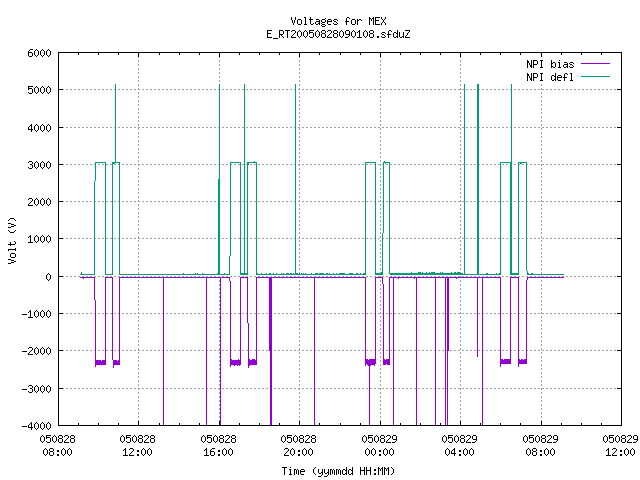Click the green line sample for NPI defl

595,77
